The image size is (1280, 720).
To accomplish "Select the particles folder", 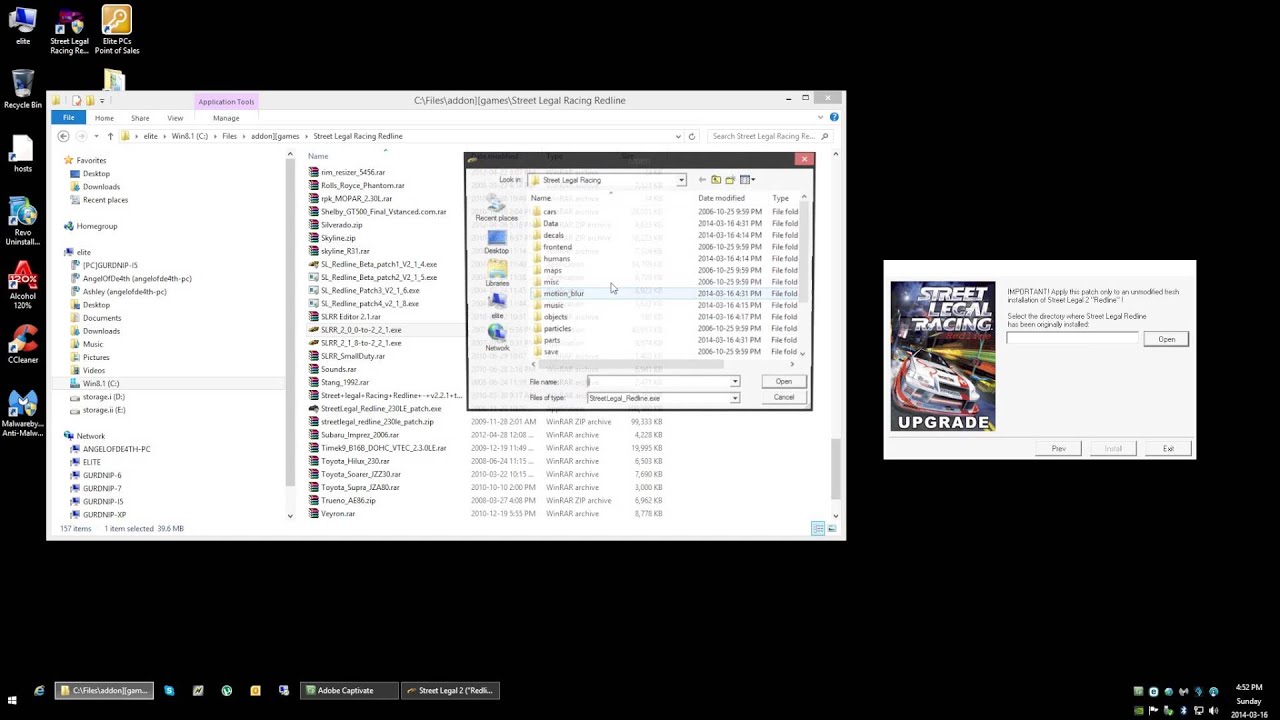I will click(557, 329).
